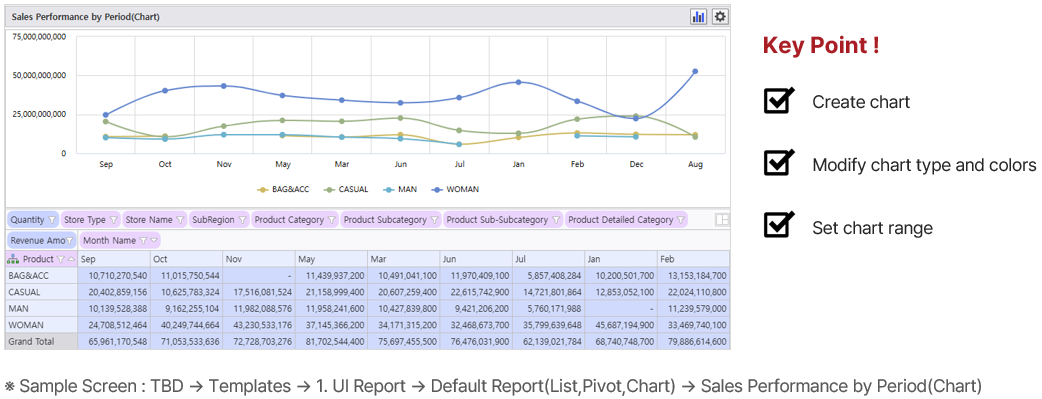
Task: Click the Product hierarchy icon in row header
Action: coord(13,259)
